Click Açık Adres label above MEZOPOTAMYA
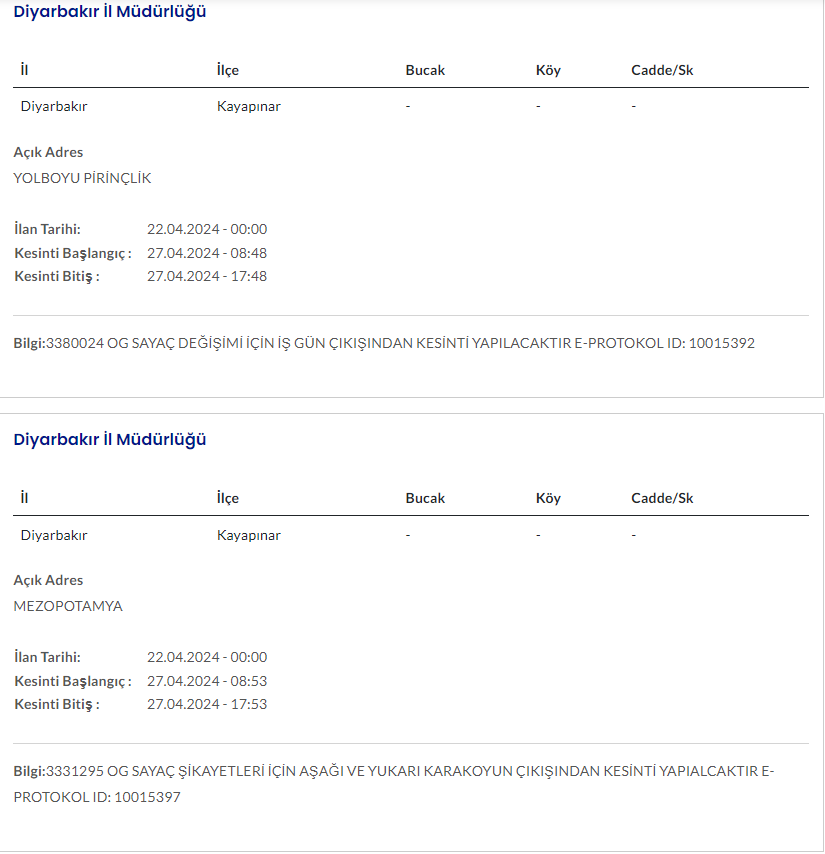The height and width of the screenshot is (854, 825). pos(48,580)
